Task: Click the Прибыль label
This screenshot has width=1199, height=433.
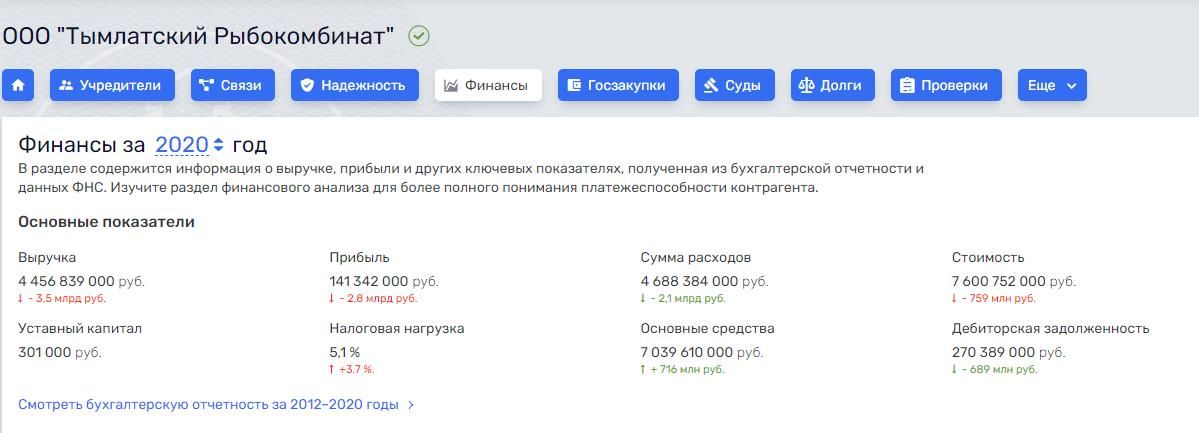Action: [359, 258]
